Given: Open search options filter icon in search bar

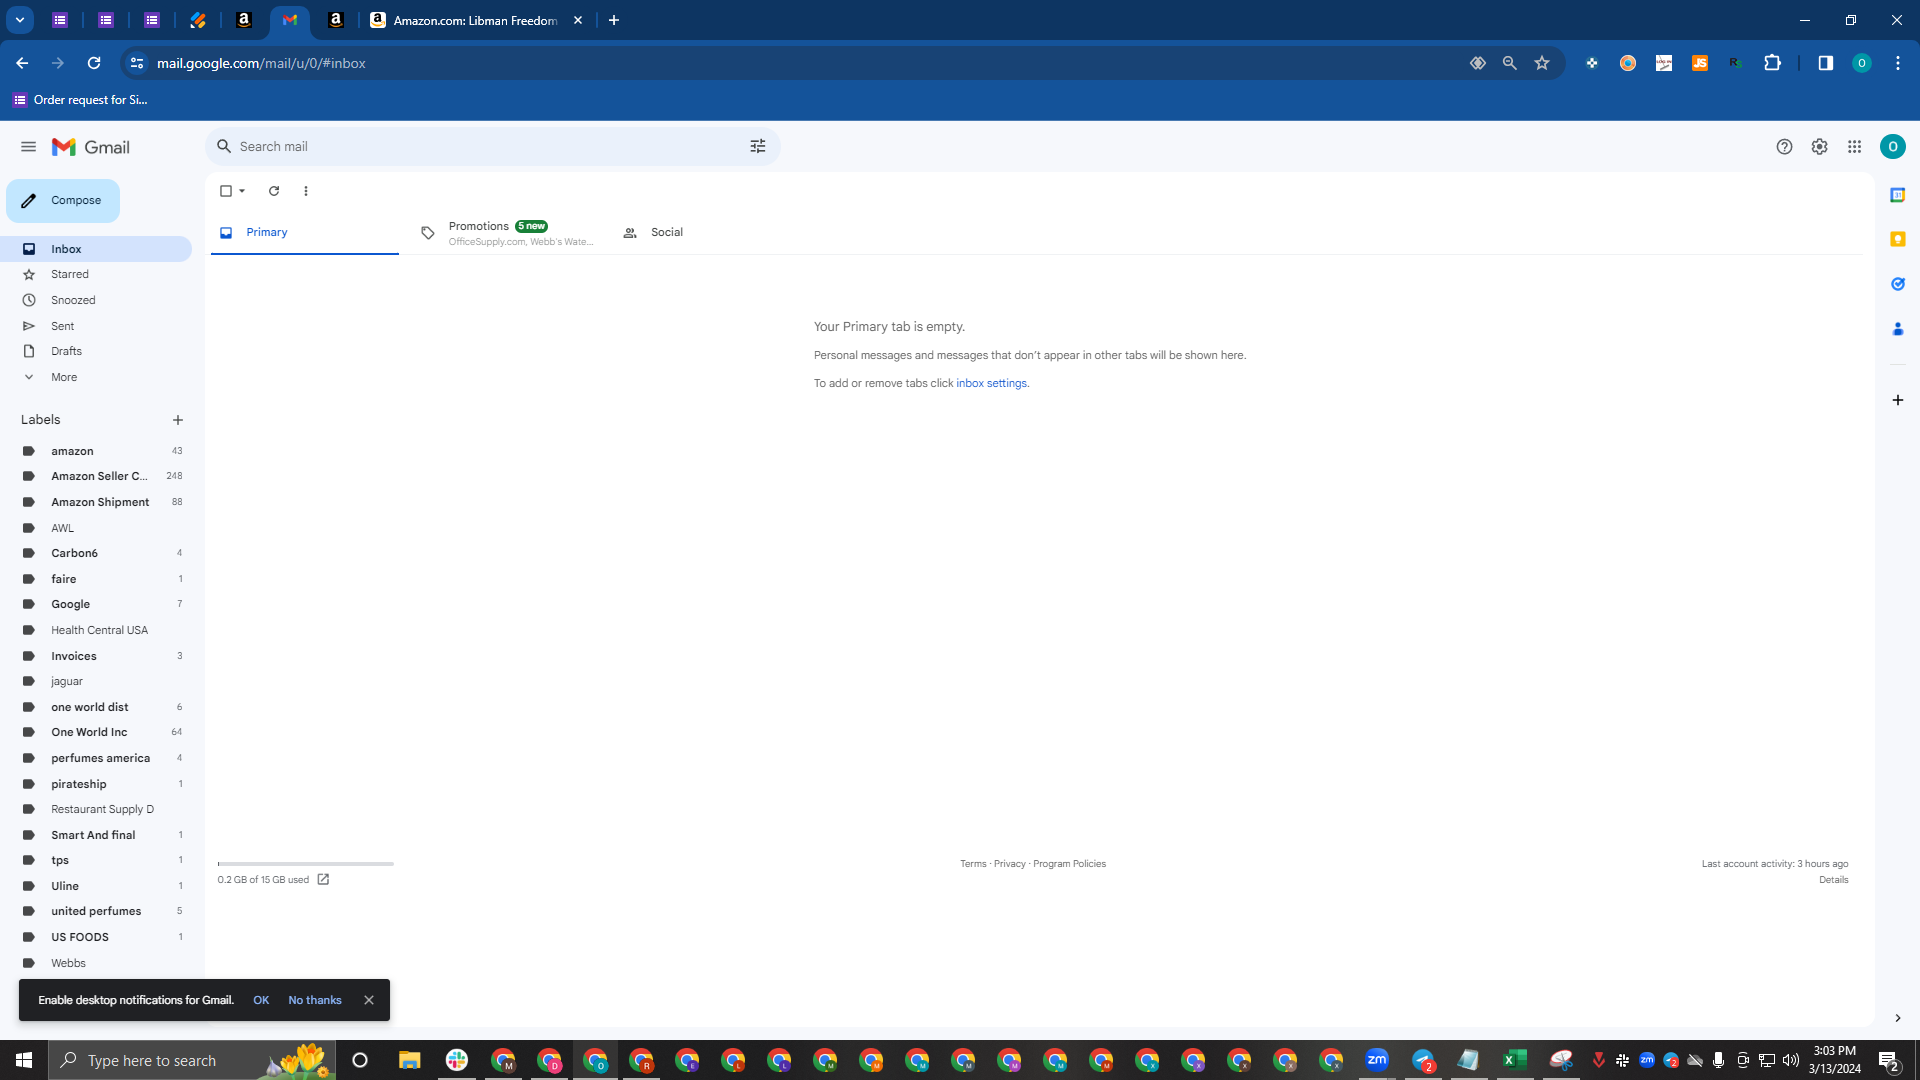Looking at the screenshot, I should pos(758,147).
